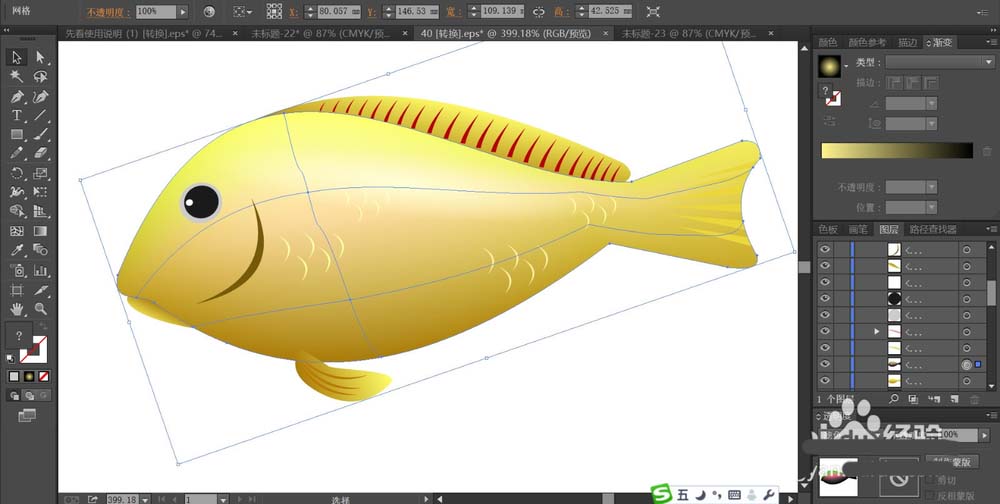Open the gradient 不透明度 dropdown
This screenshot has width=1000, height=504.
(x=932, y=188)
